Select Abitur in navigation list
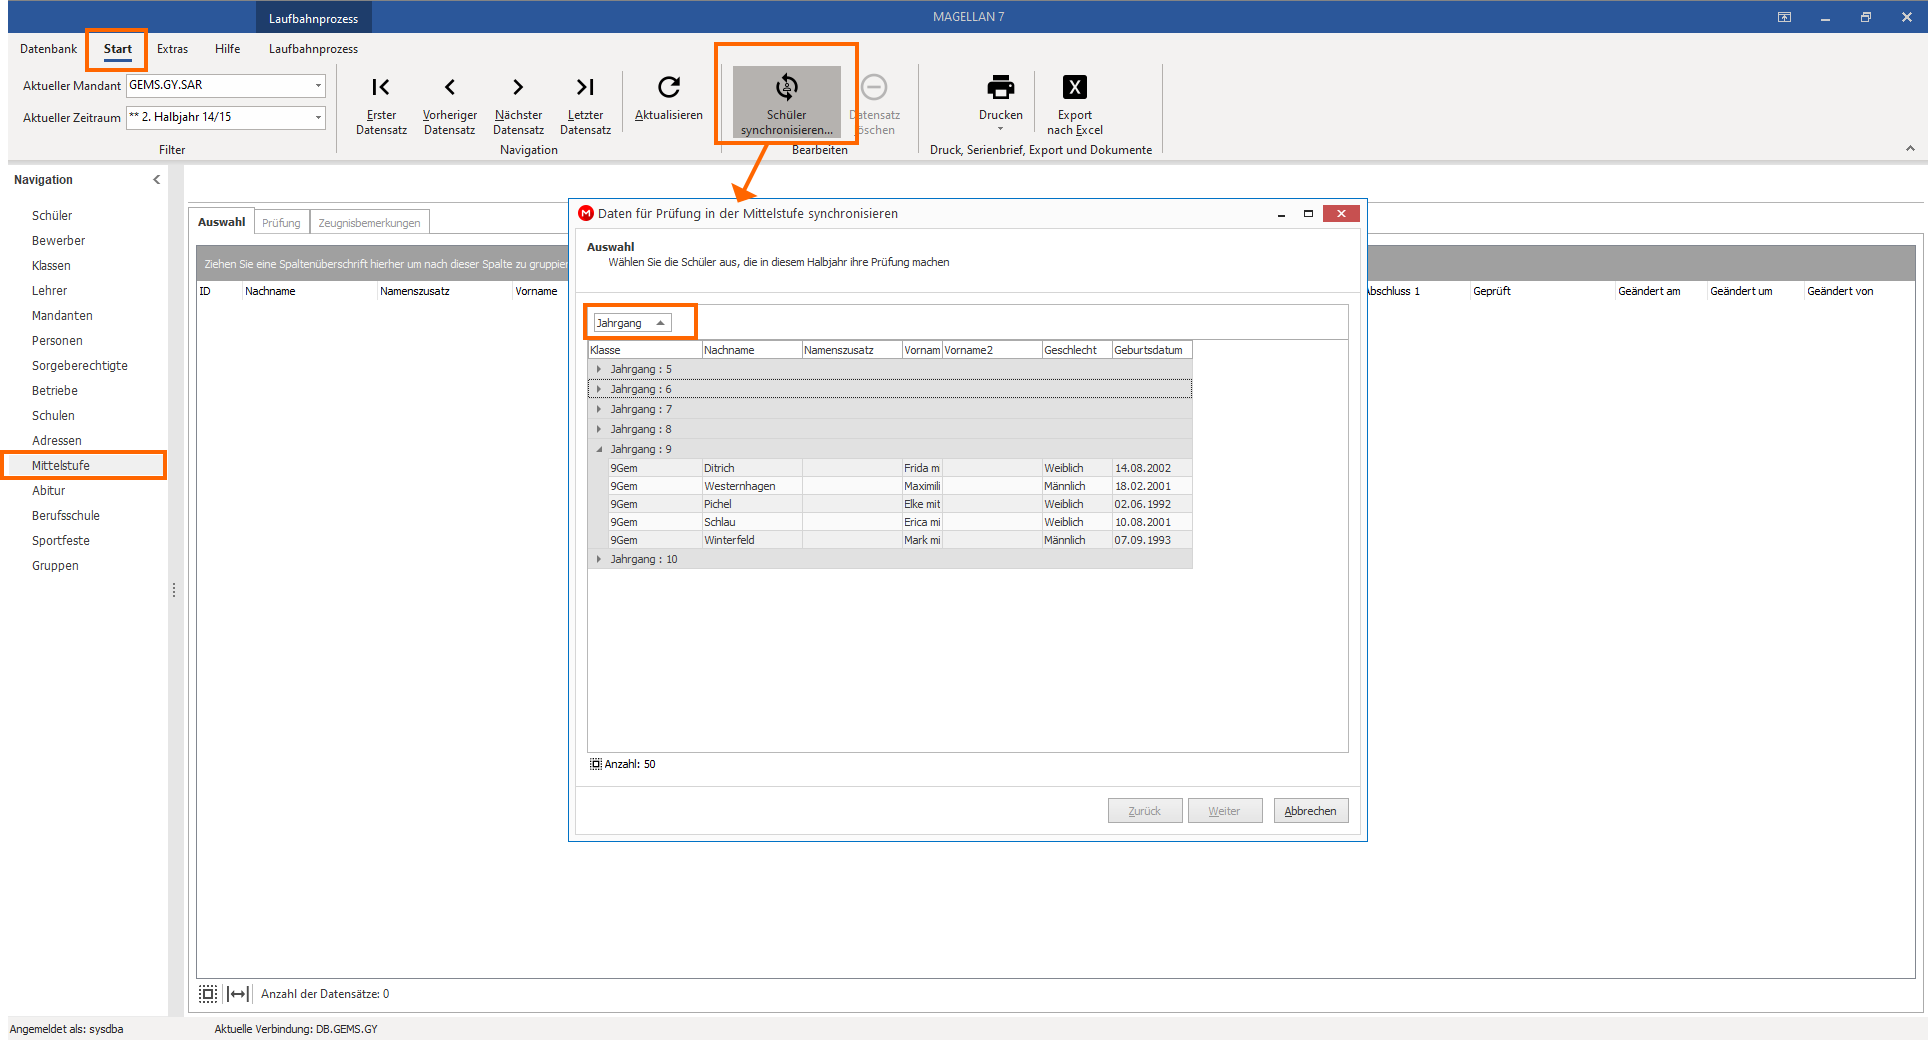Viewport: 1928px width, 1040px height. pyautogui.click(x=48, y=491)
